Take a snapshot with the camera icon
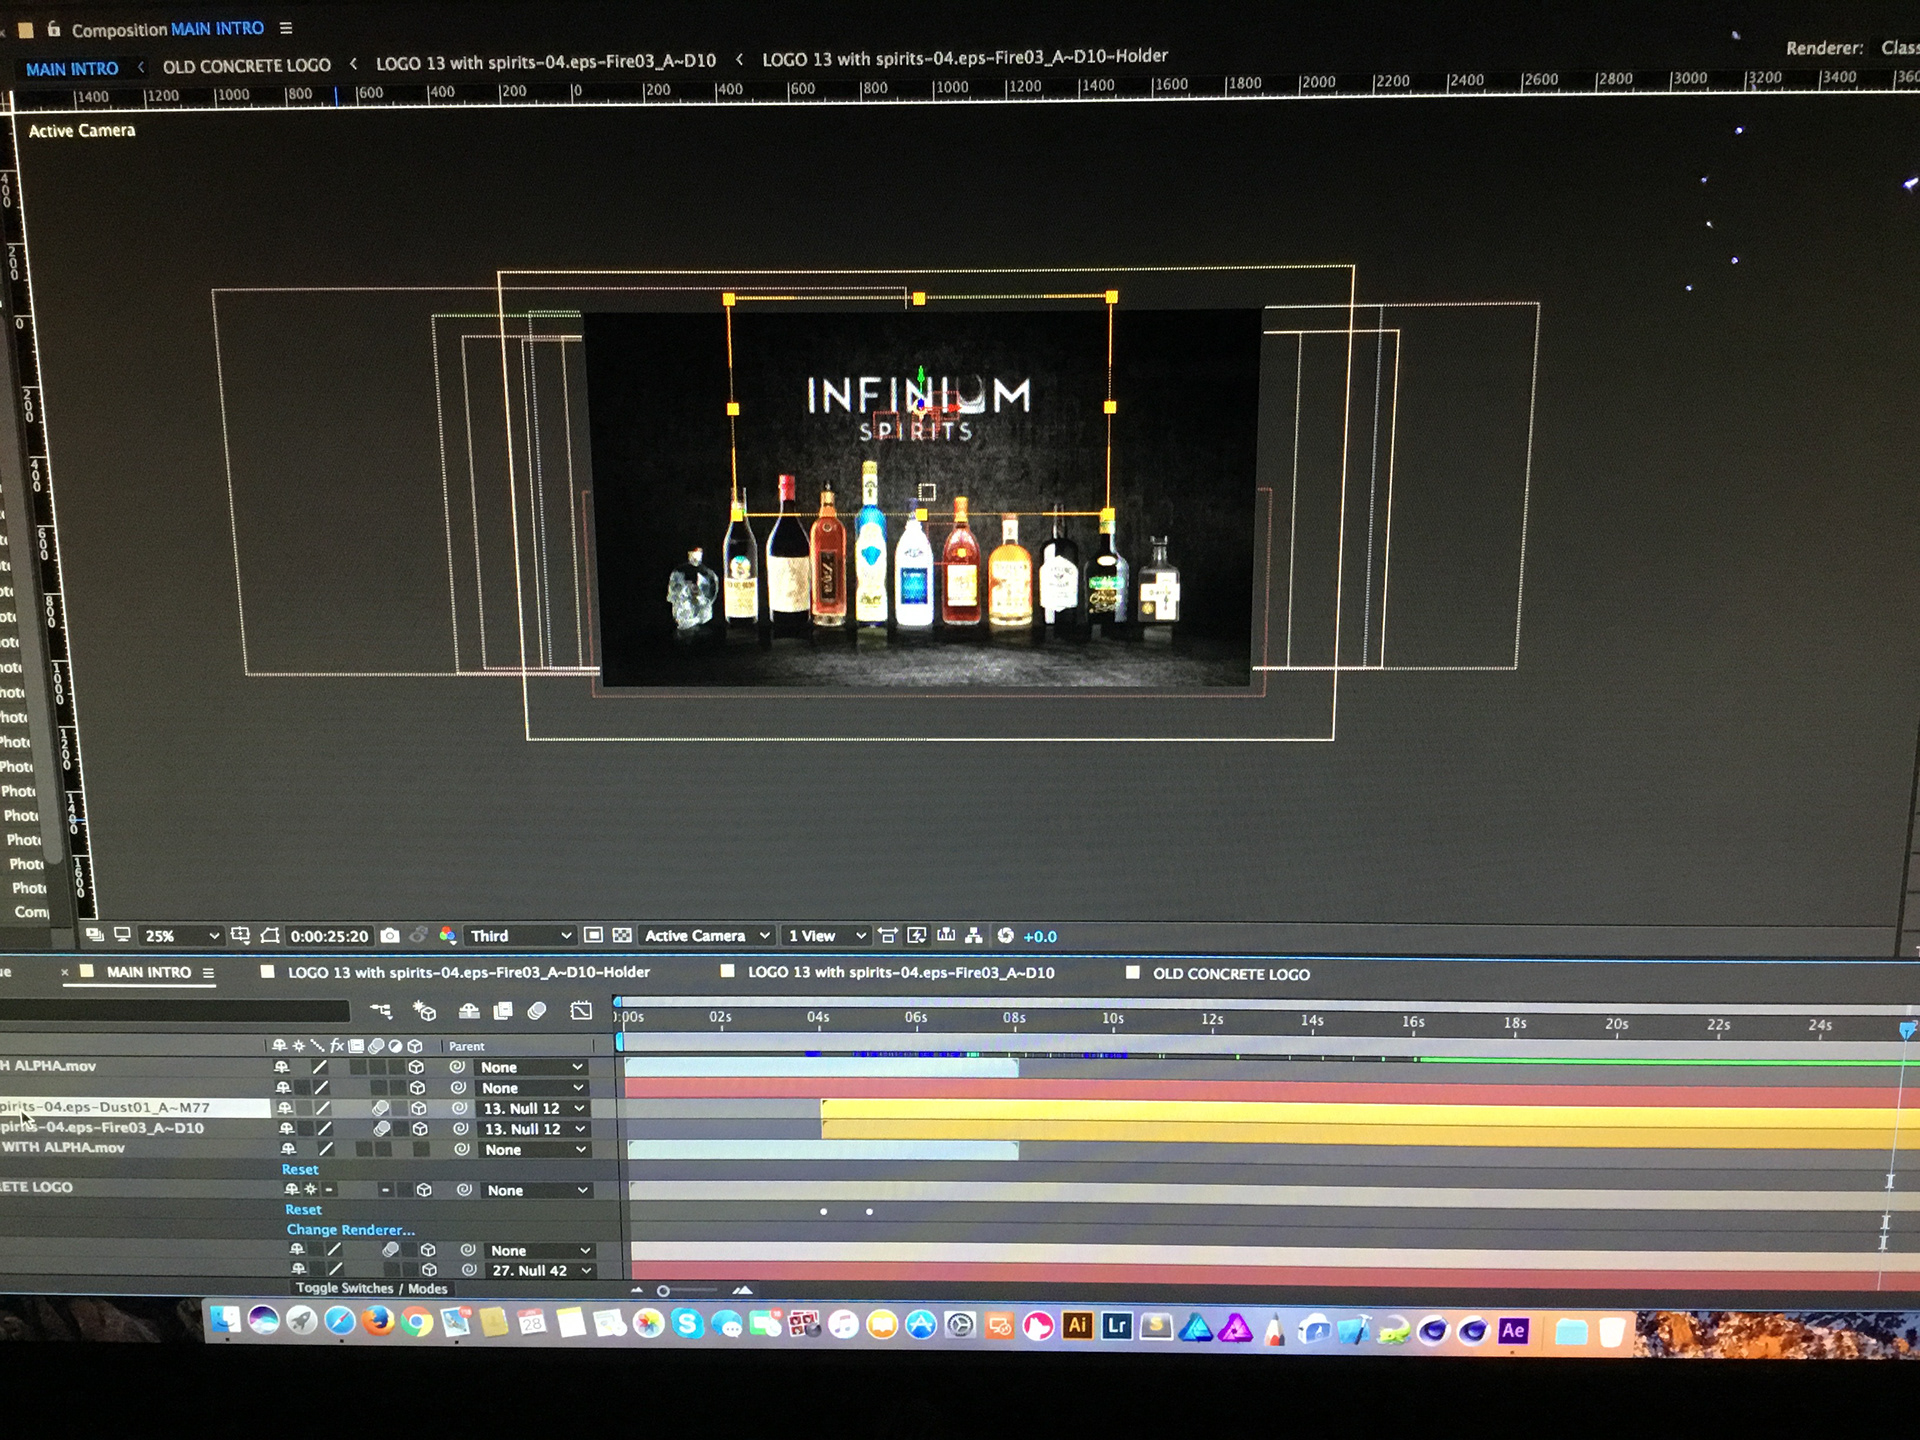This screenshot has height=1440, width=1920. pos(390,936)
